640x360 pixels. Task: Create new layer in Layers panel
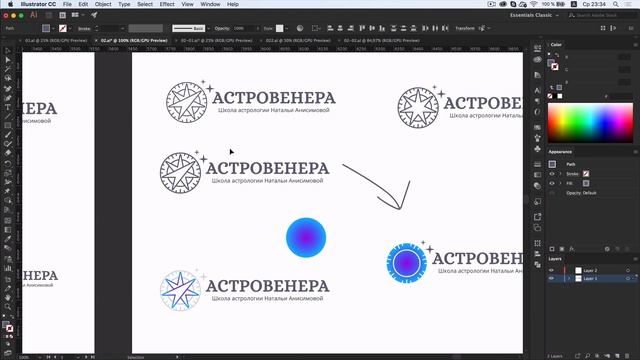tap(618, 356)
